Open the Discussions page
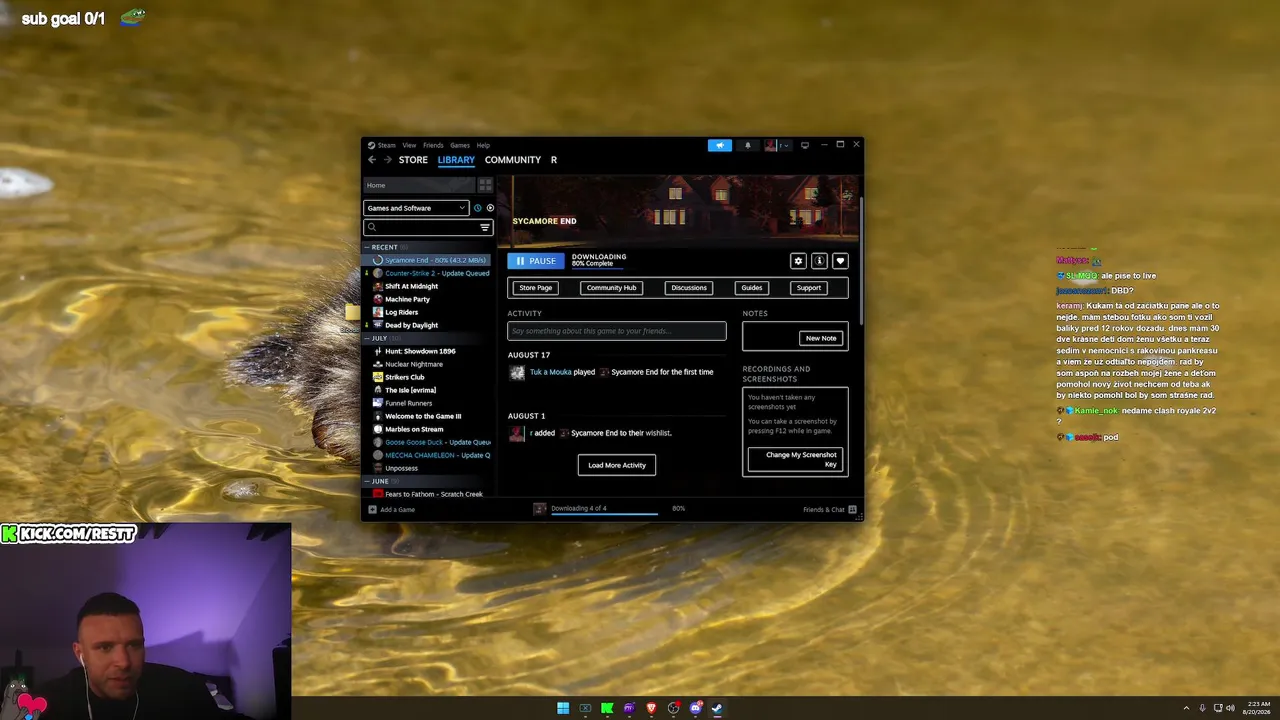Image resolution: width=1280 pixels, height=720 pixels. point(689,288)
